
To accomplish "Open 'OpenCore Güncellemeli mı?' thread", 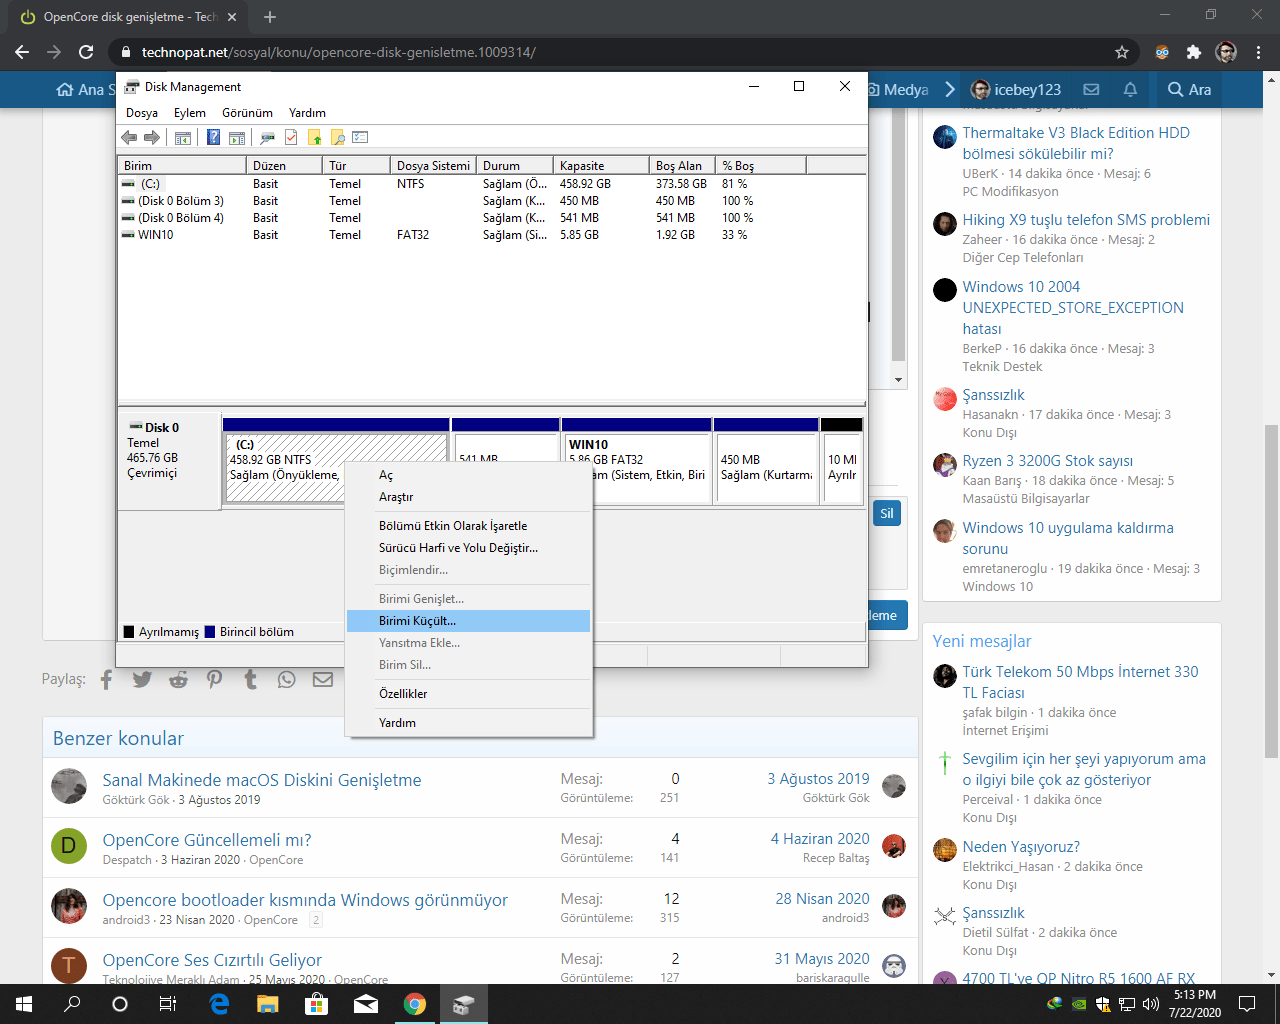I will [207, 840].
